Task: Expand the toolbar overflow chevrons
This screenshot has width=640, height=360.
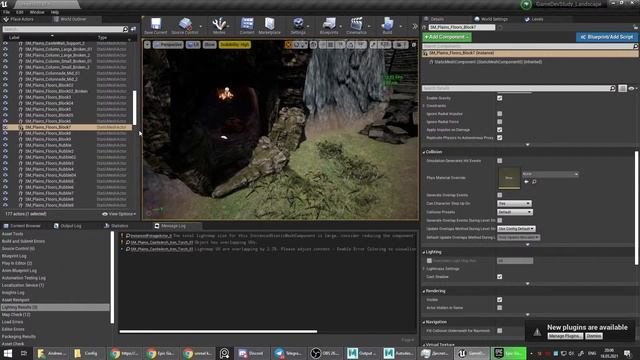Action: [x=415, y=26]
